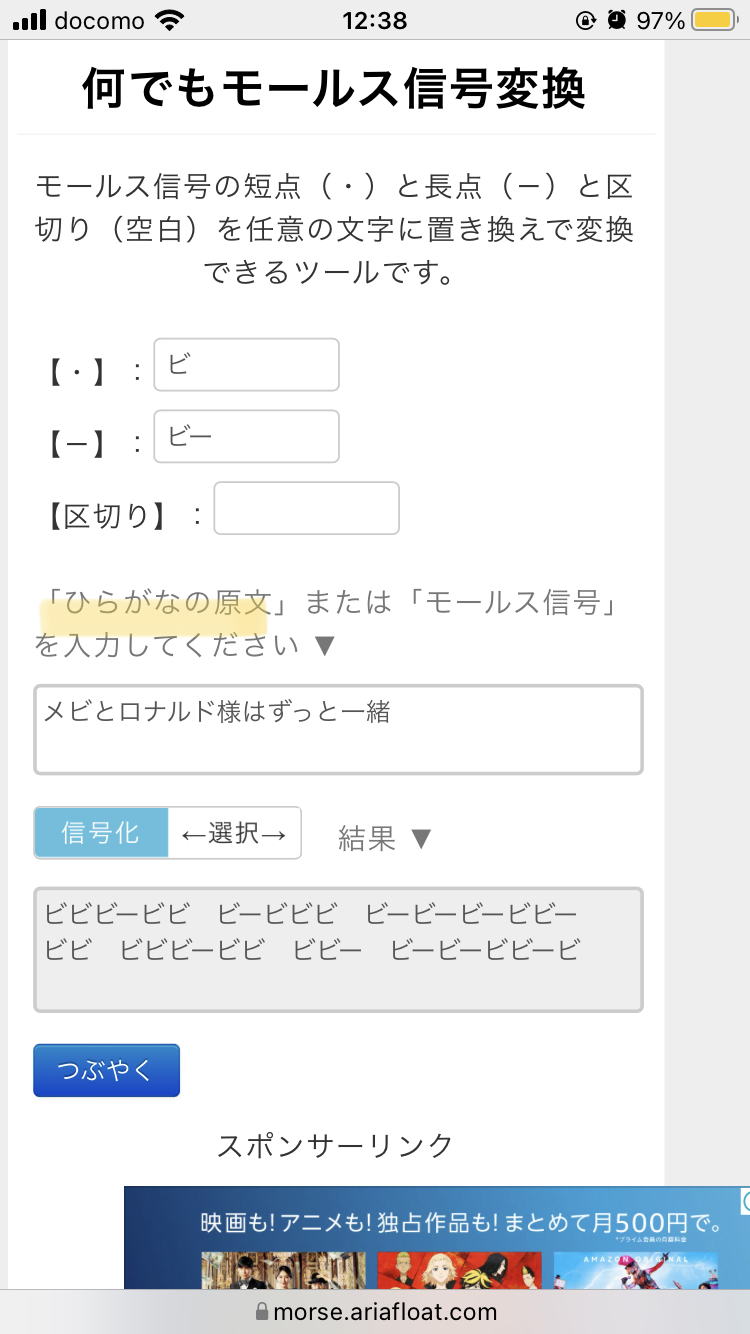Click the ▼ arrow next to 結果
This screenshot has width=750, height=1334.
click(x=421, y=838)
